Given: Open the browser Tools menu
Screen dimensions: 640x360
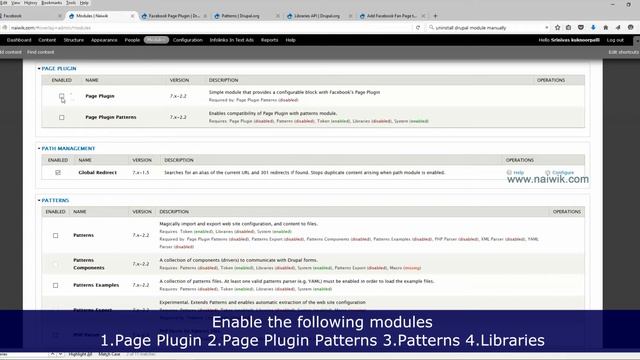Looking at the screenshot, I should coord(71,2).
